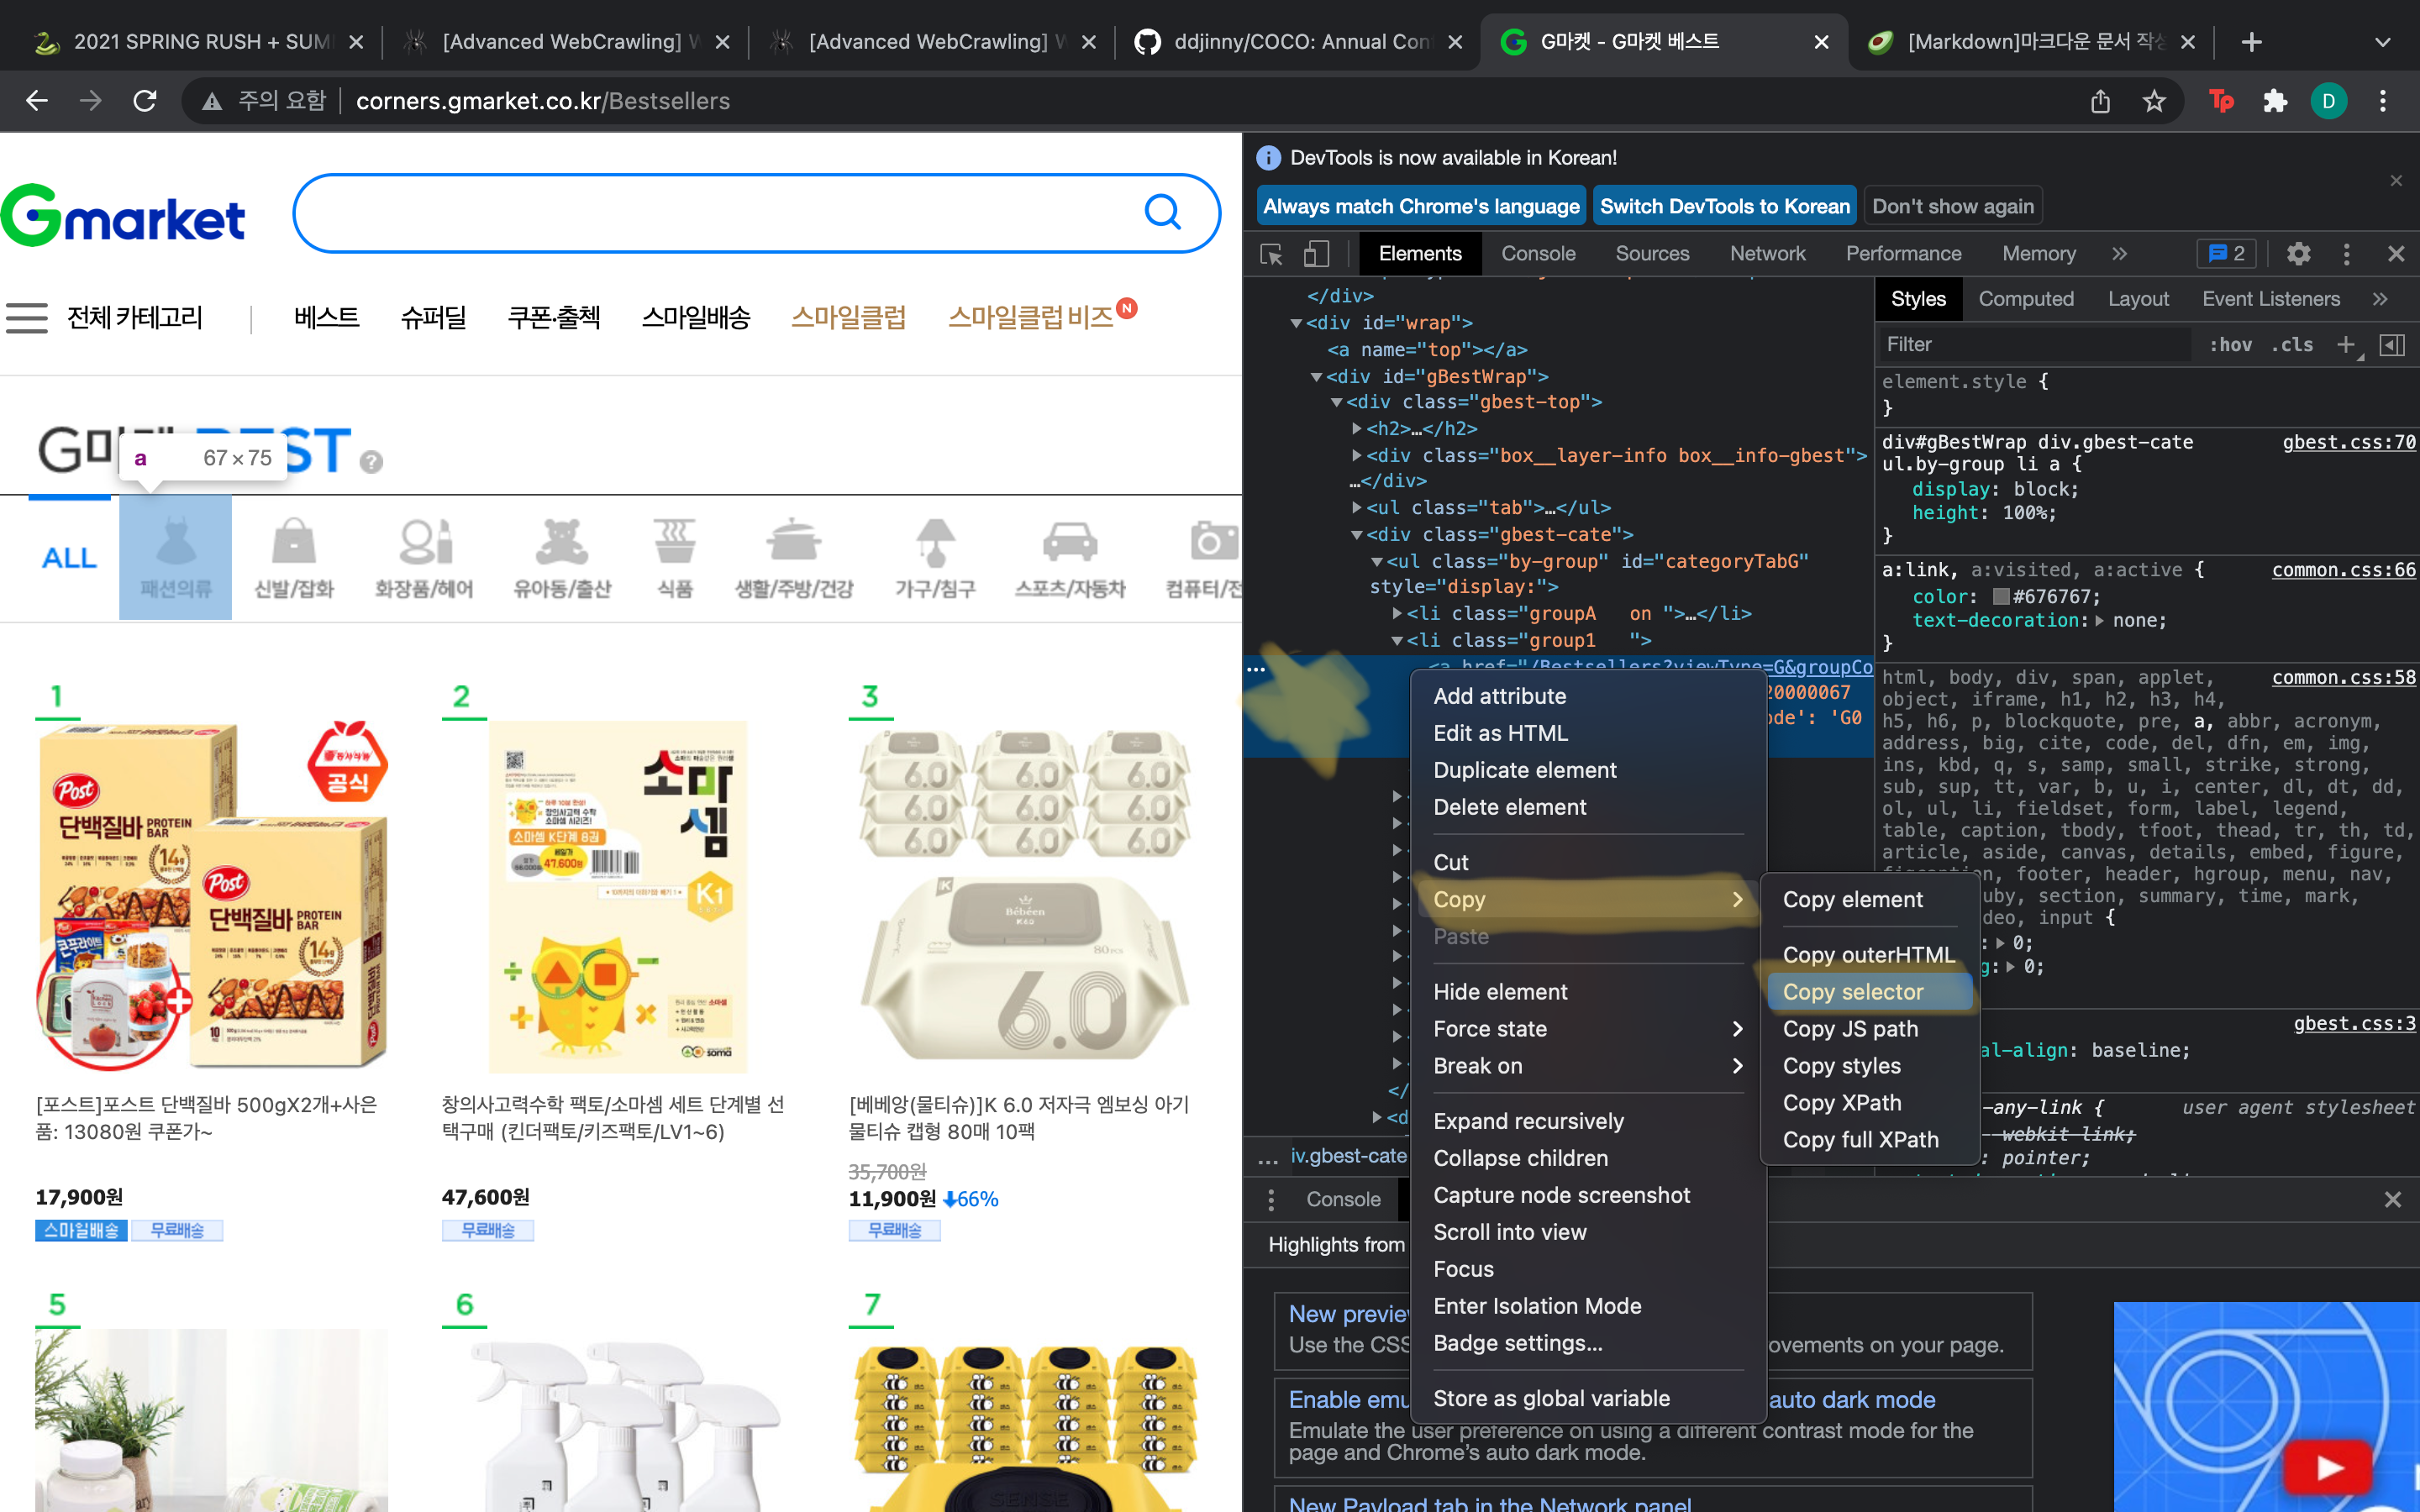Switch to the Network panel tab
2420x1512 pixels.
(1767, 254)
